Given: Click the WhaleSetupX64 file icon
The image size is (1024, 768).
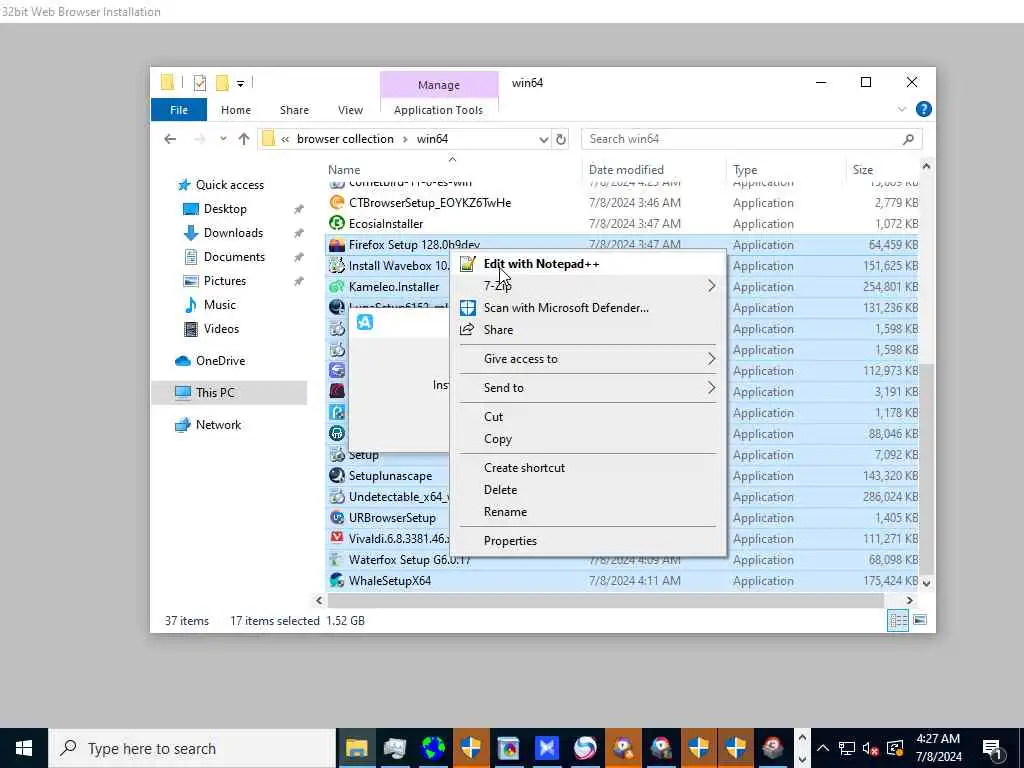Looking at the screenshot, I should point(336,581).
